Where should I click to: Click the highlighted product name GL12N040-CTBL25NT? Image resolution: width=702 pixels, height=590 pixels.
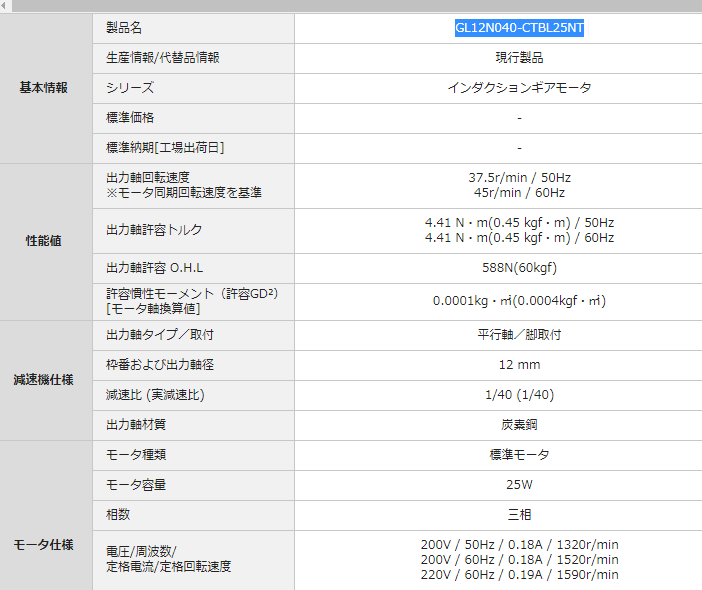519,28
